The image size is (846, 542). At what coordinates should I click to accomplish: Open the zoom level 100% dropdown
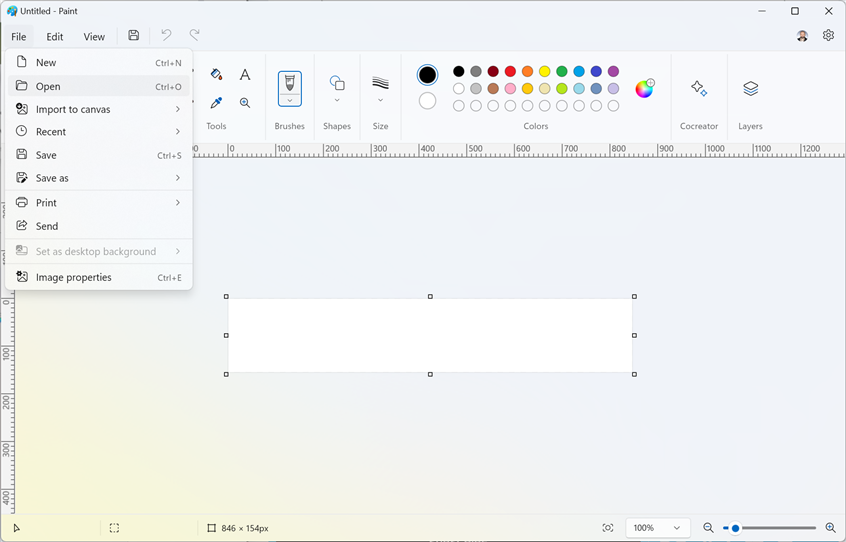click(658, 528)
